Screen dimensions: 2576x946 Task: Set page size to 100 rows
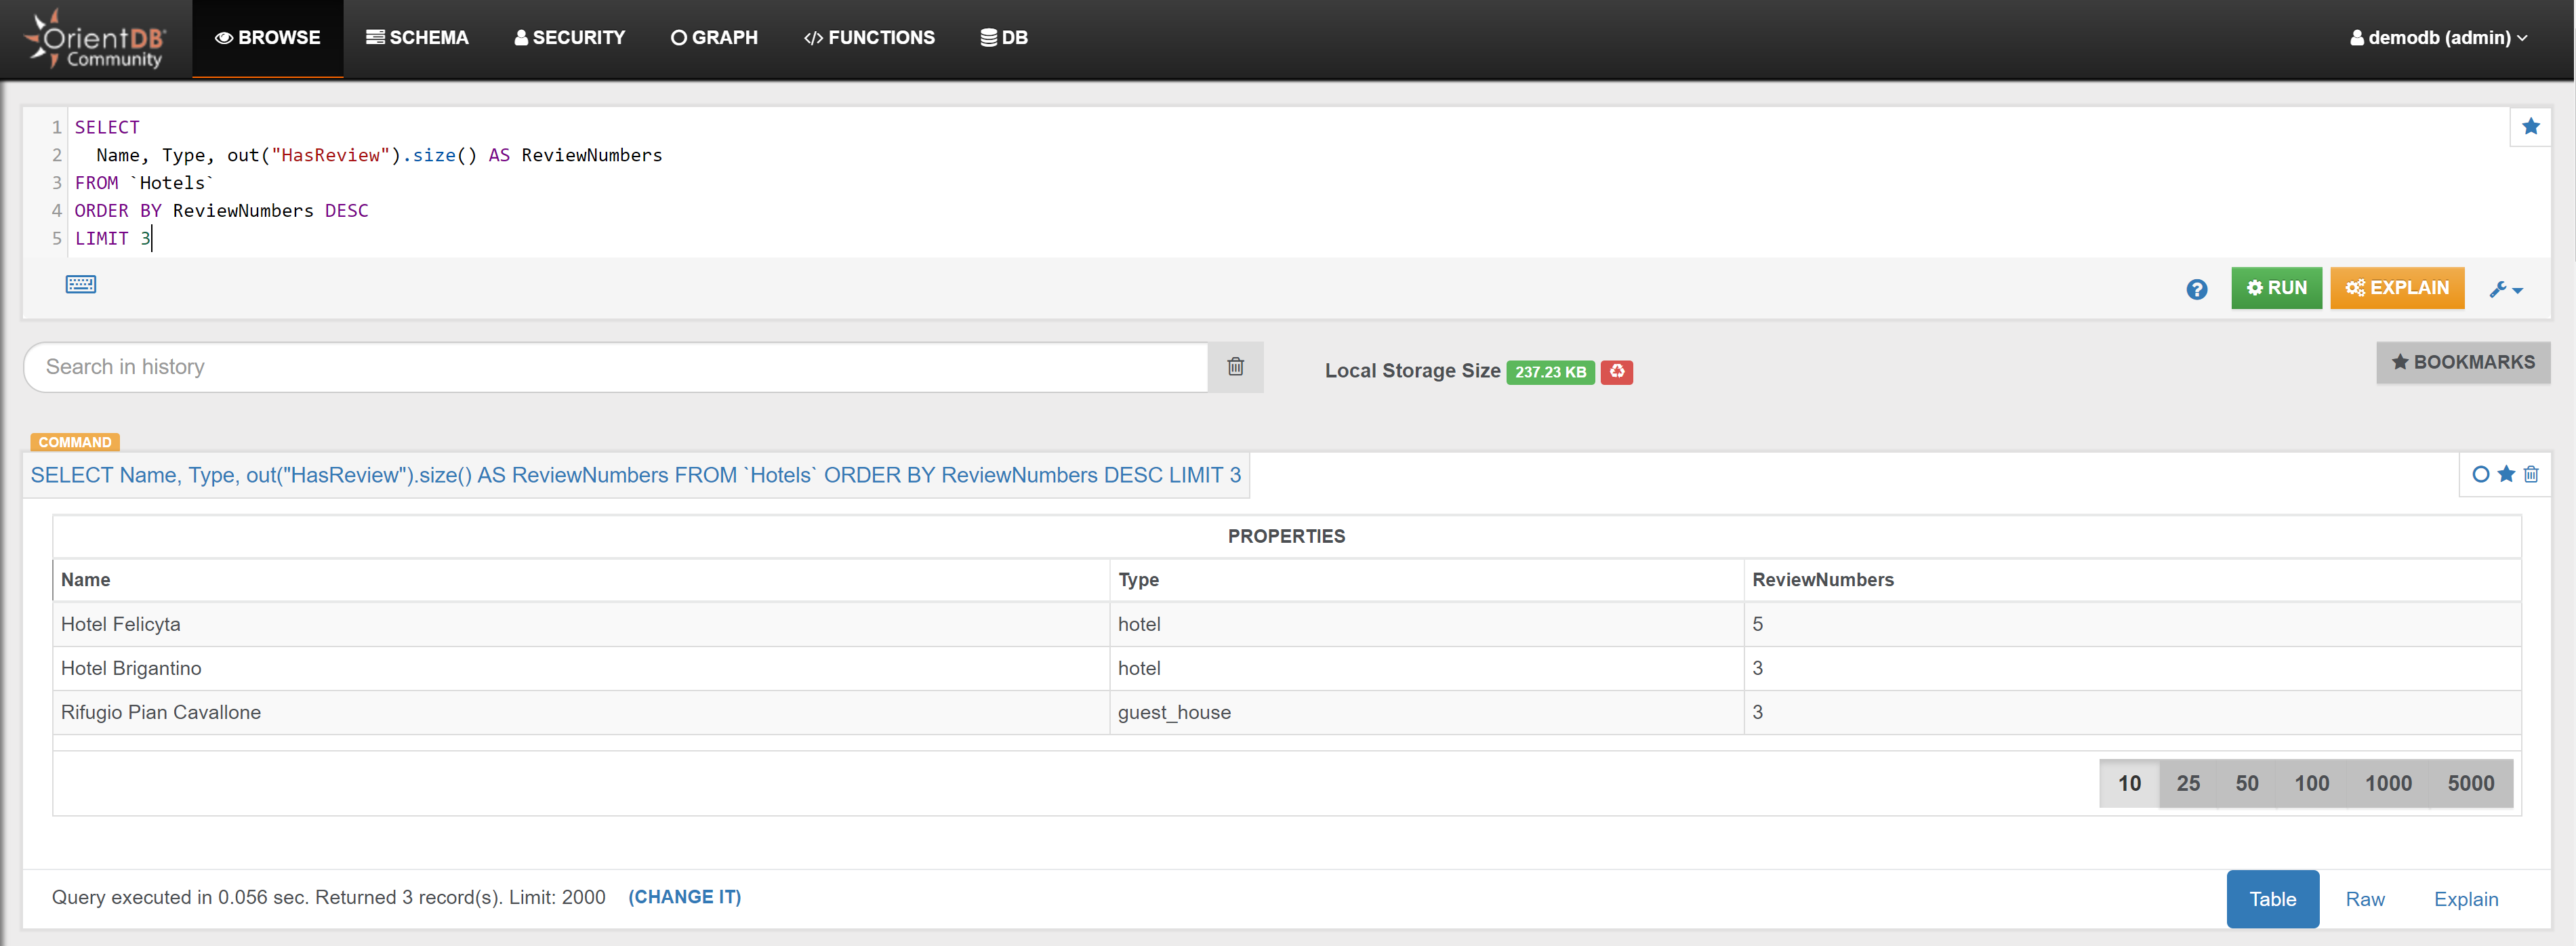click(2311, 784)
